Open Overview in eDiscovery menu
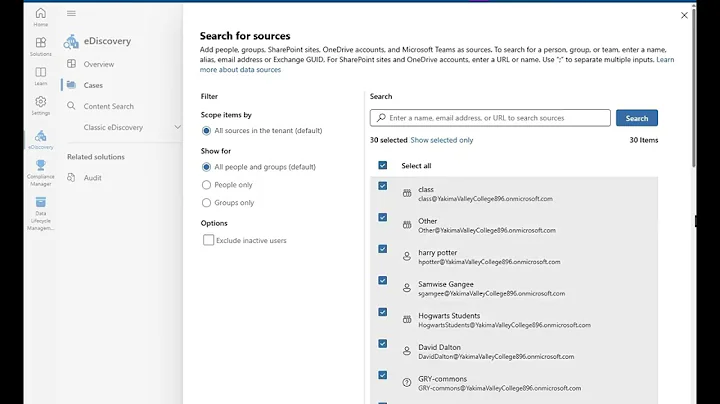 pos(99,64)
